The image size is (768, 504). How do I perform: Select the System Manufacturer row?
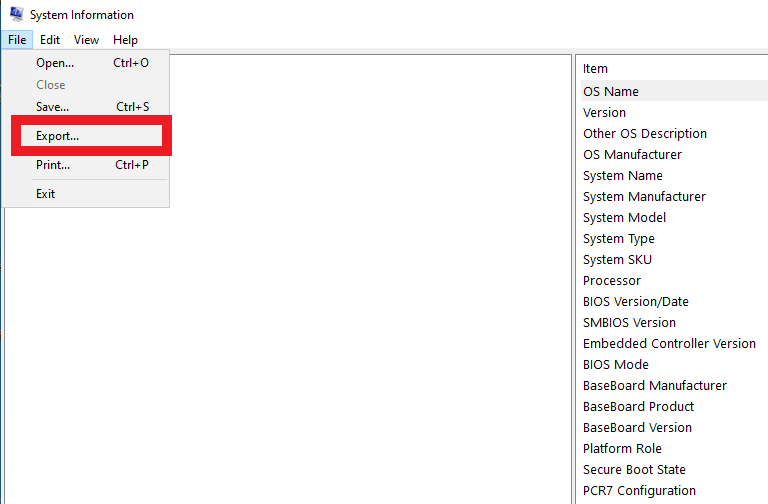[674, 197]
